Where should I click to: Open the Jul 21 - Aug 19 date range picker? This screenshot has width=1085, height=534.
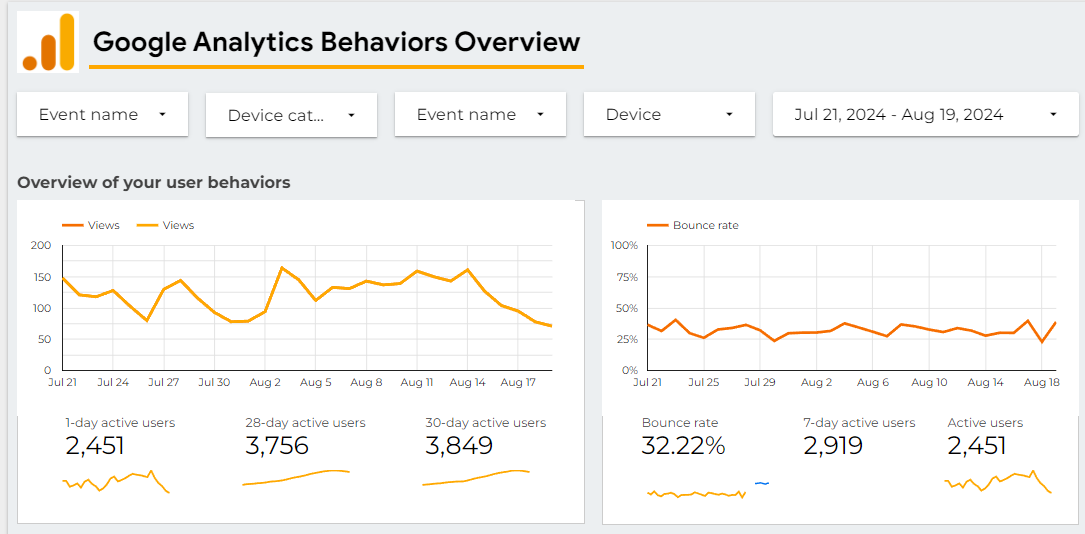pos(926,115)
